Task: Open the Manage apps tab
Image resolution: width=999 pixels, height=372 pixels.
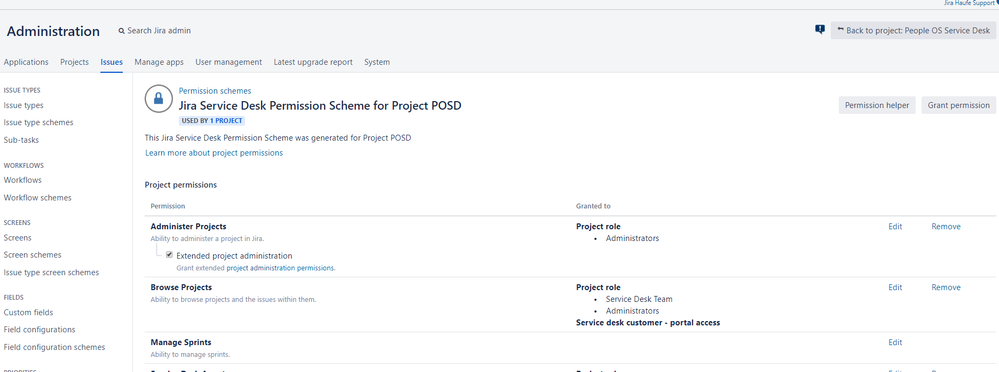Action: (x=159, y=62)
